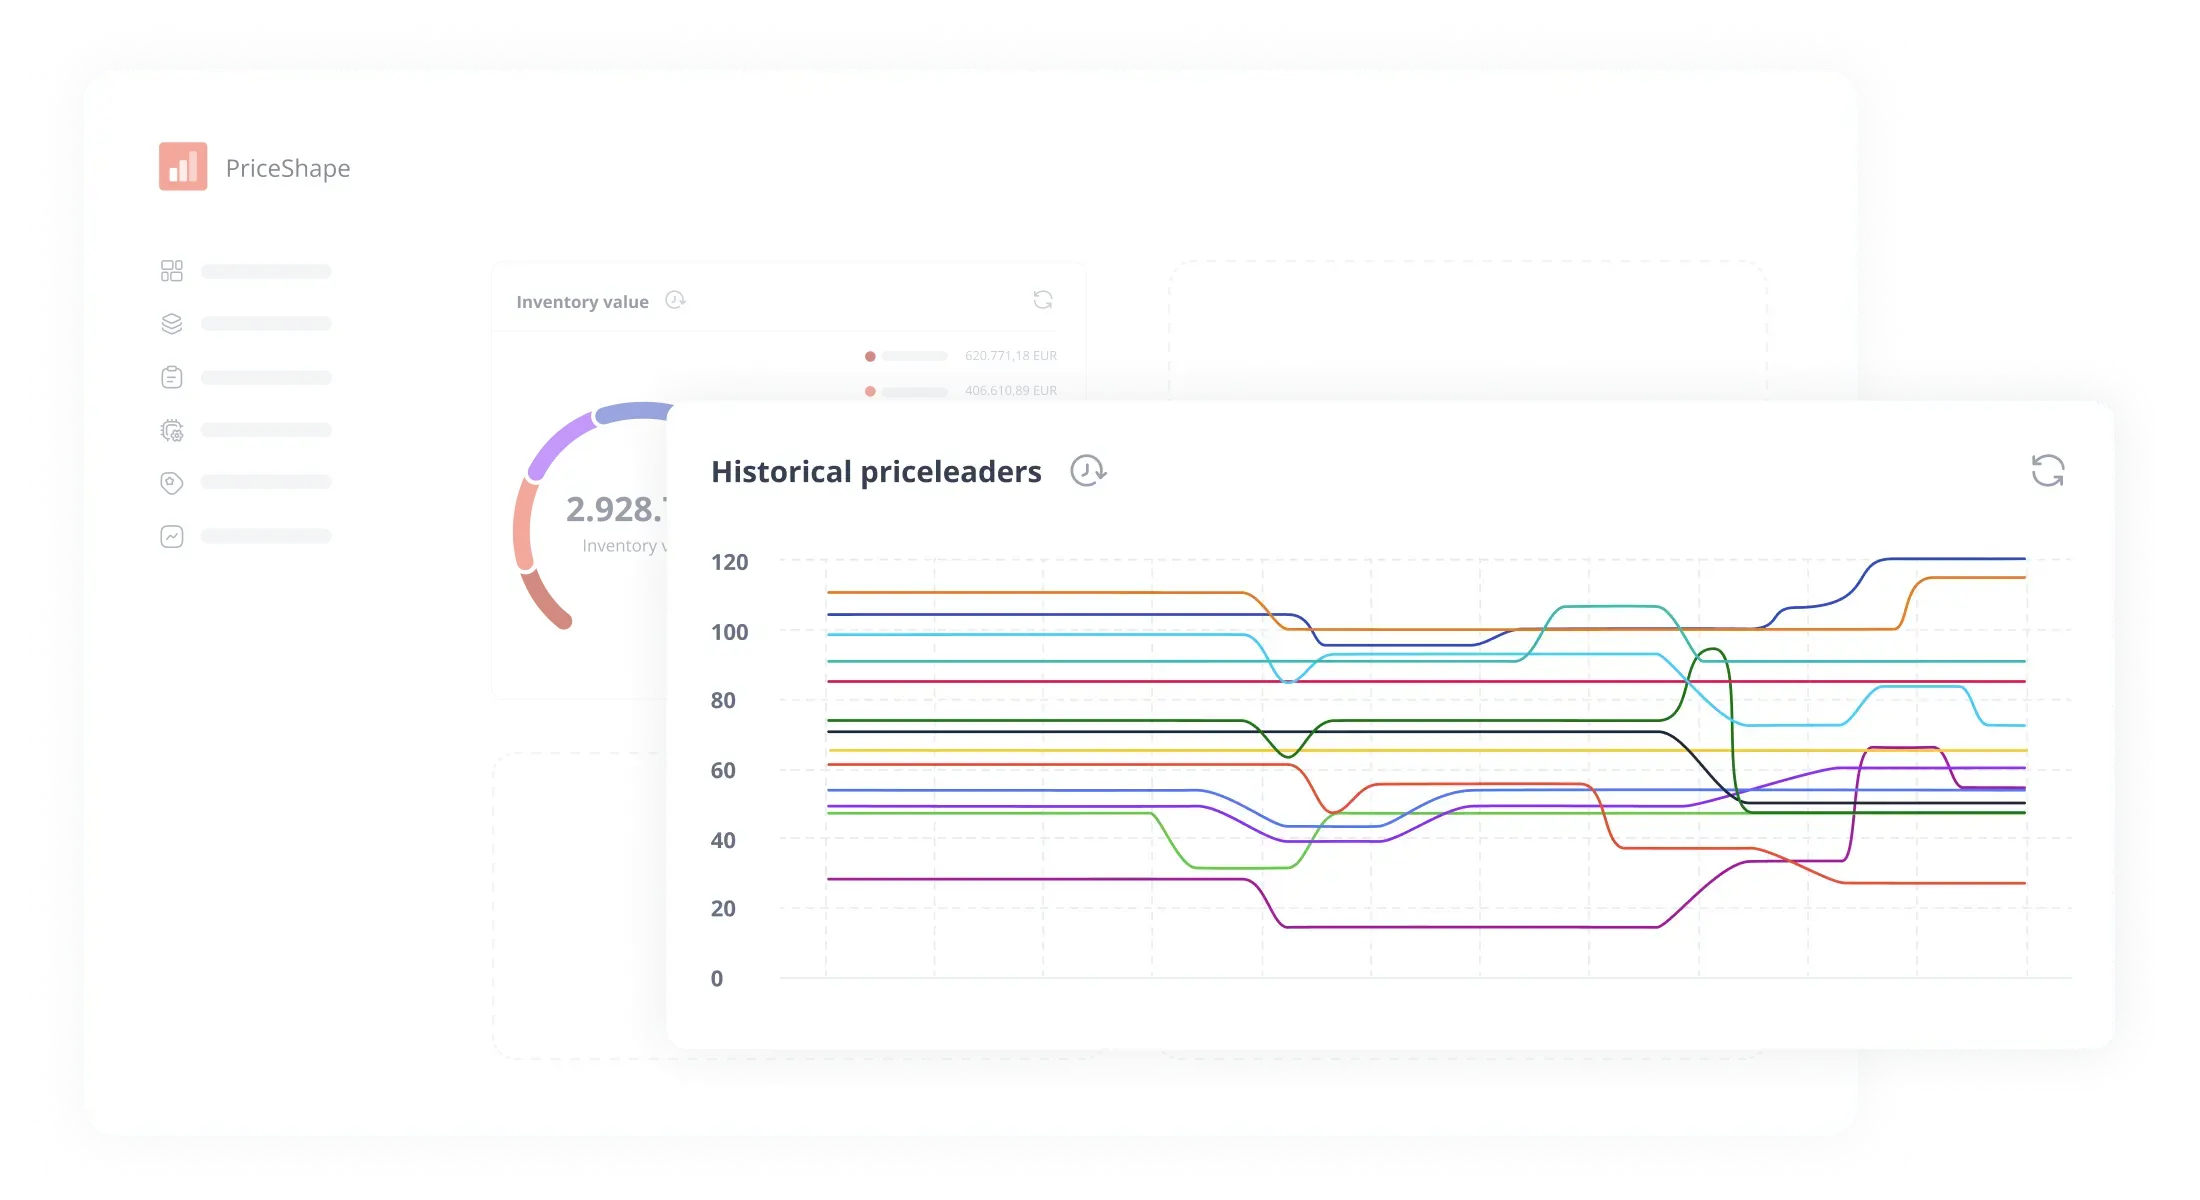Open history clock next to Historical priceleaders
Image resolution: width=2200 pixels, height=1200 pixels.
point(1088,470)
